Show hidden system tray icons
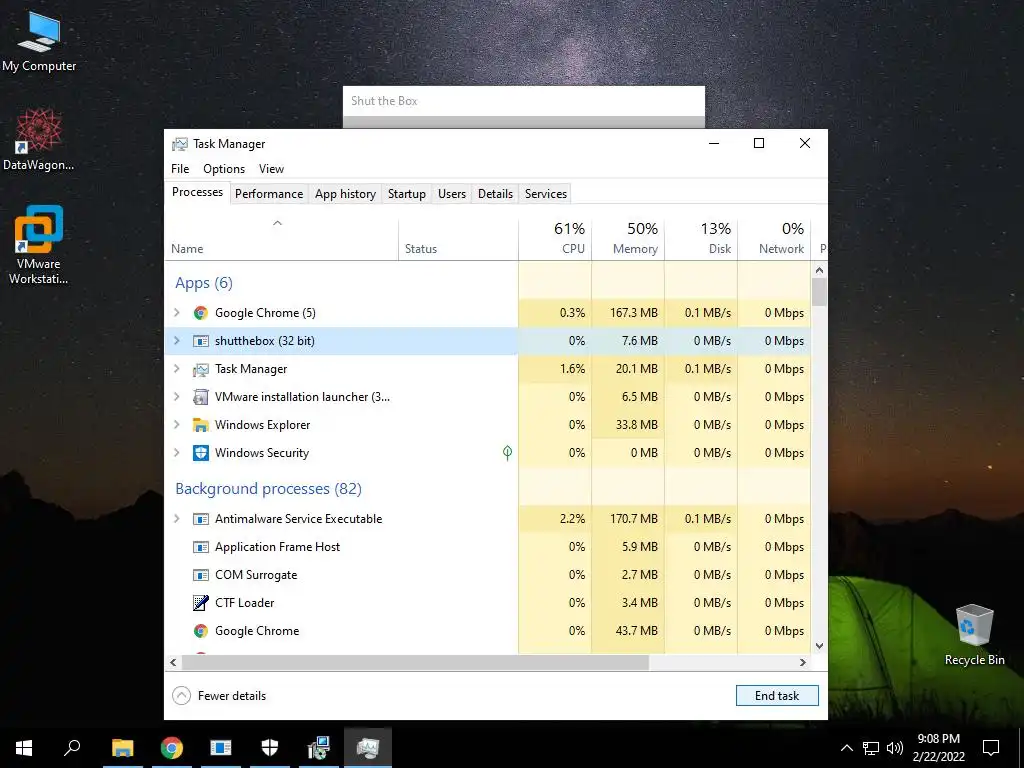Viewport: 1024px width, 768px height. [x=846, y=748]
